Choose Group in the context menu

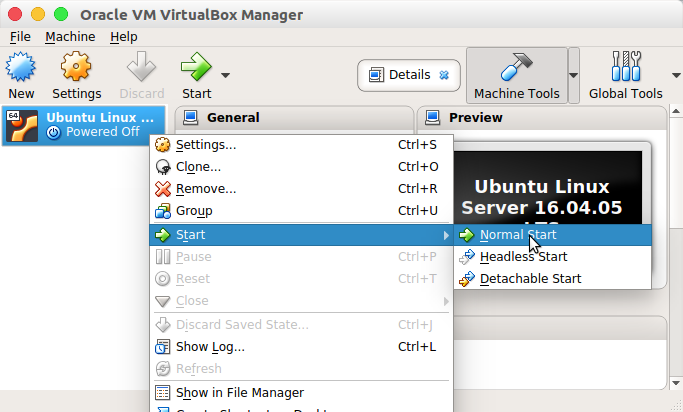coord(301,211)
